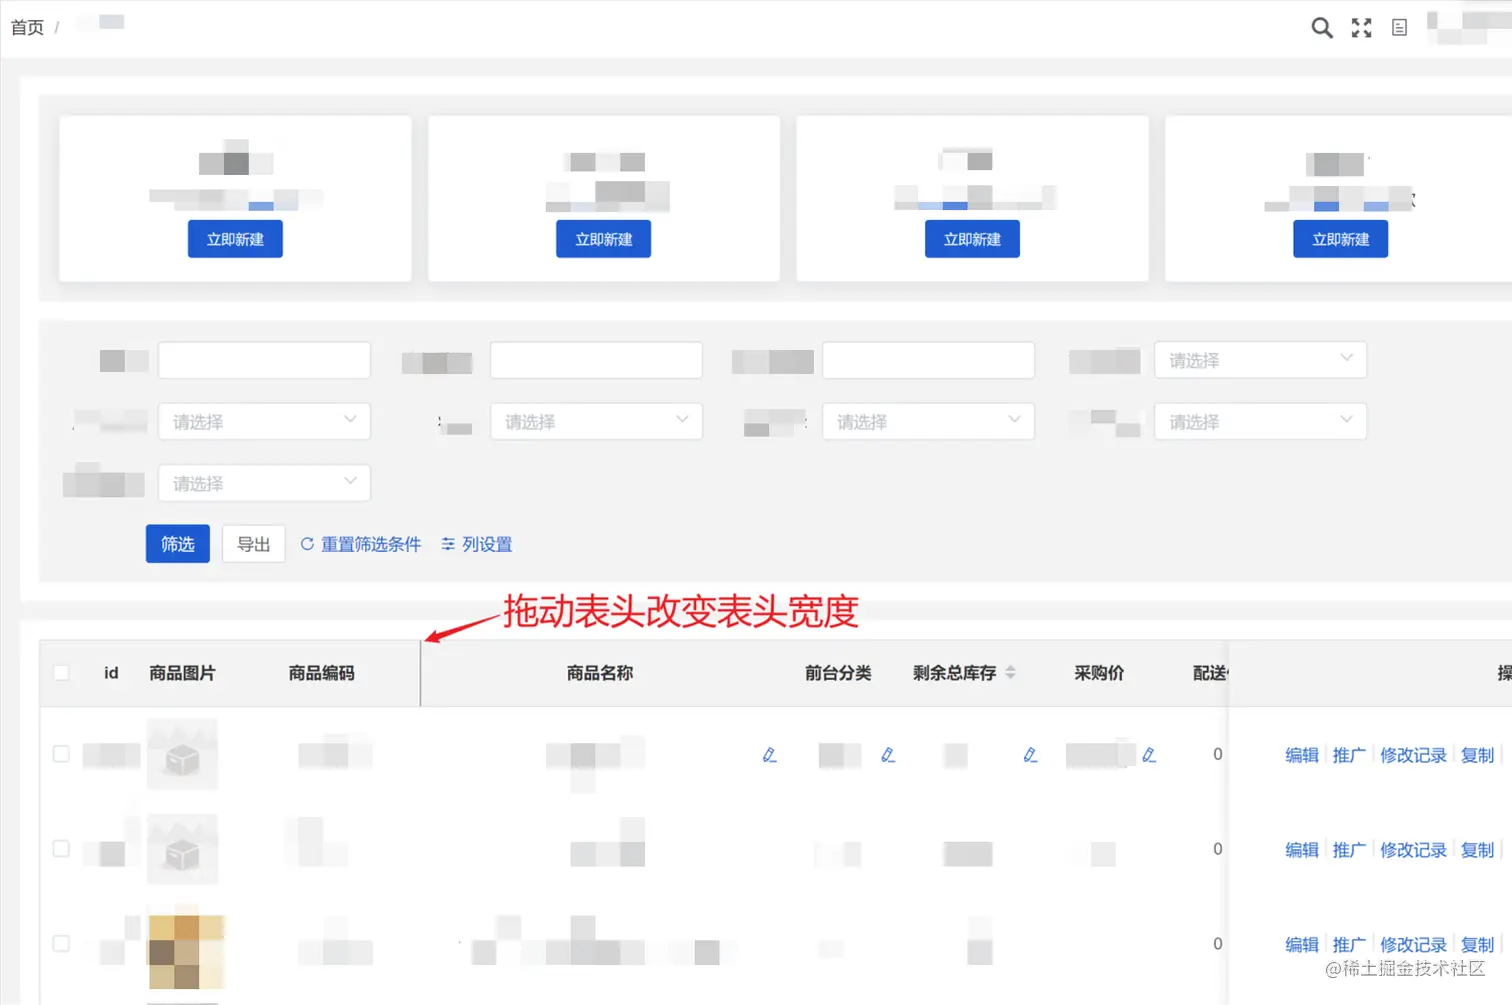Open 修改记录 for the first product
The image size is (1512, 1005).
(1412, 755)
